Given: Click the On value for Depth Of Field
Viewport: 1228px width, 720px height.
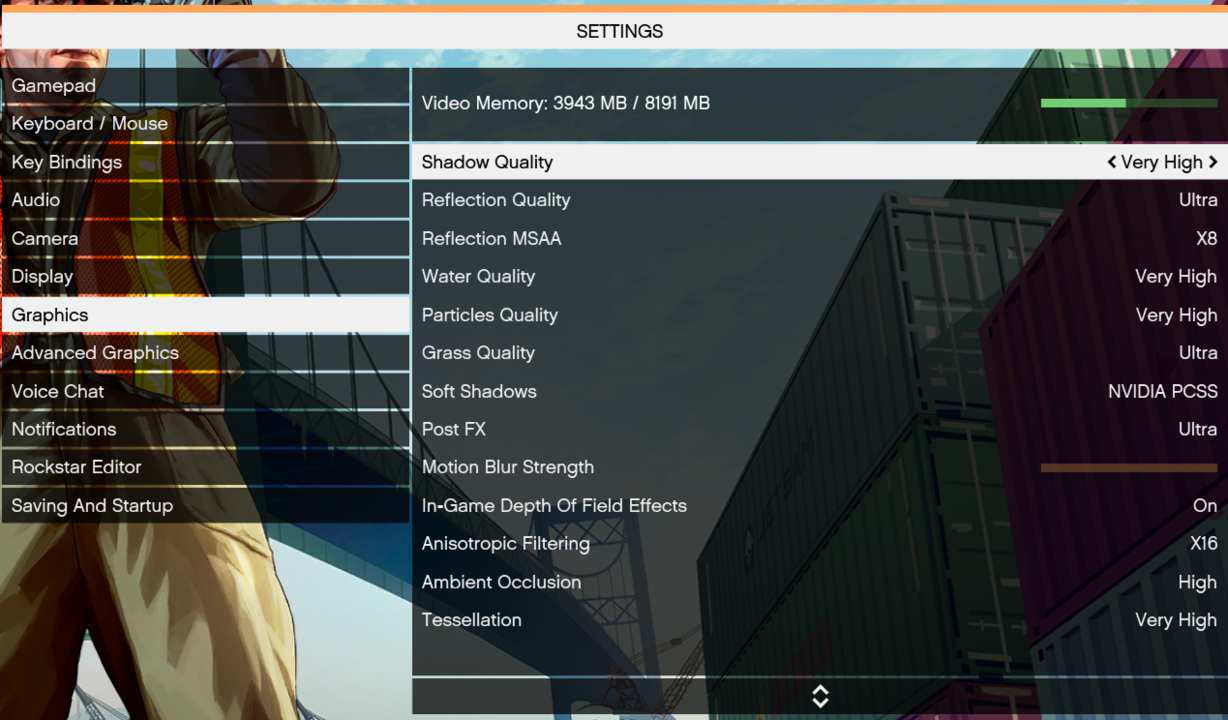Looking at the screenshot, I should [1205, 506].
